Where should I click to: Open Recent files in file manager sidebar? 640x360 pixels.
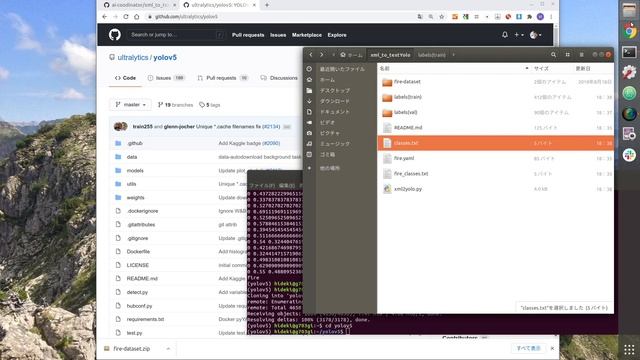coord(309,69)
